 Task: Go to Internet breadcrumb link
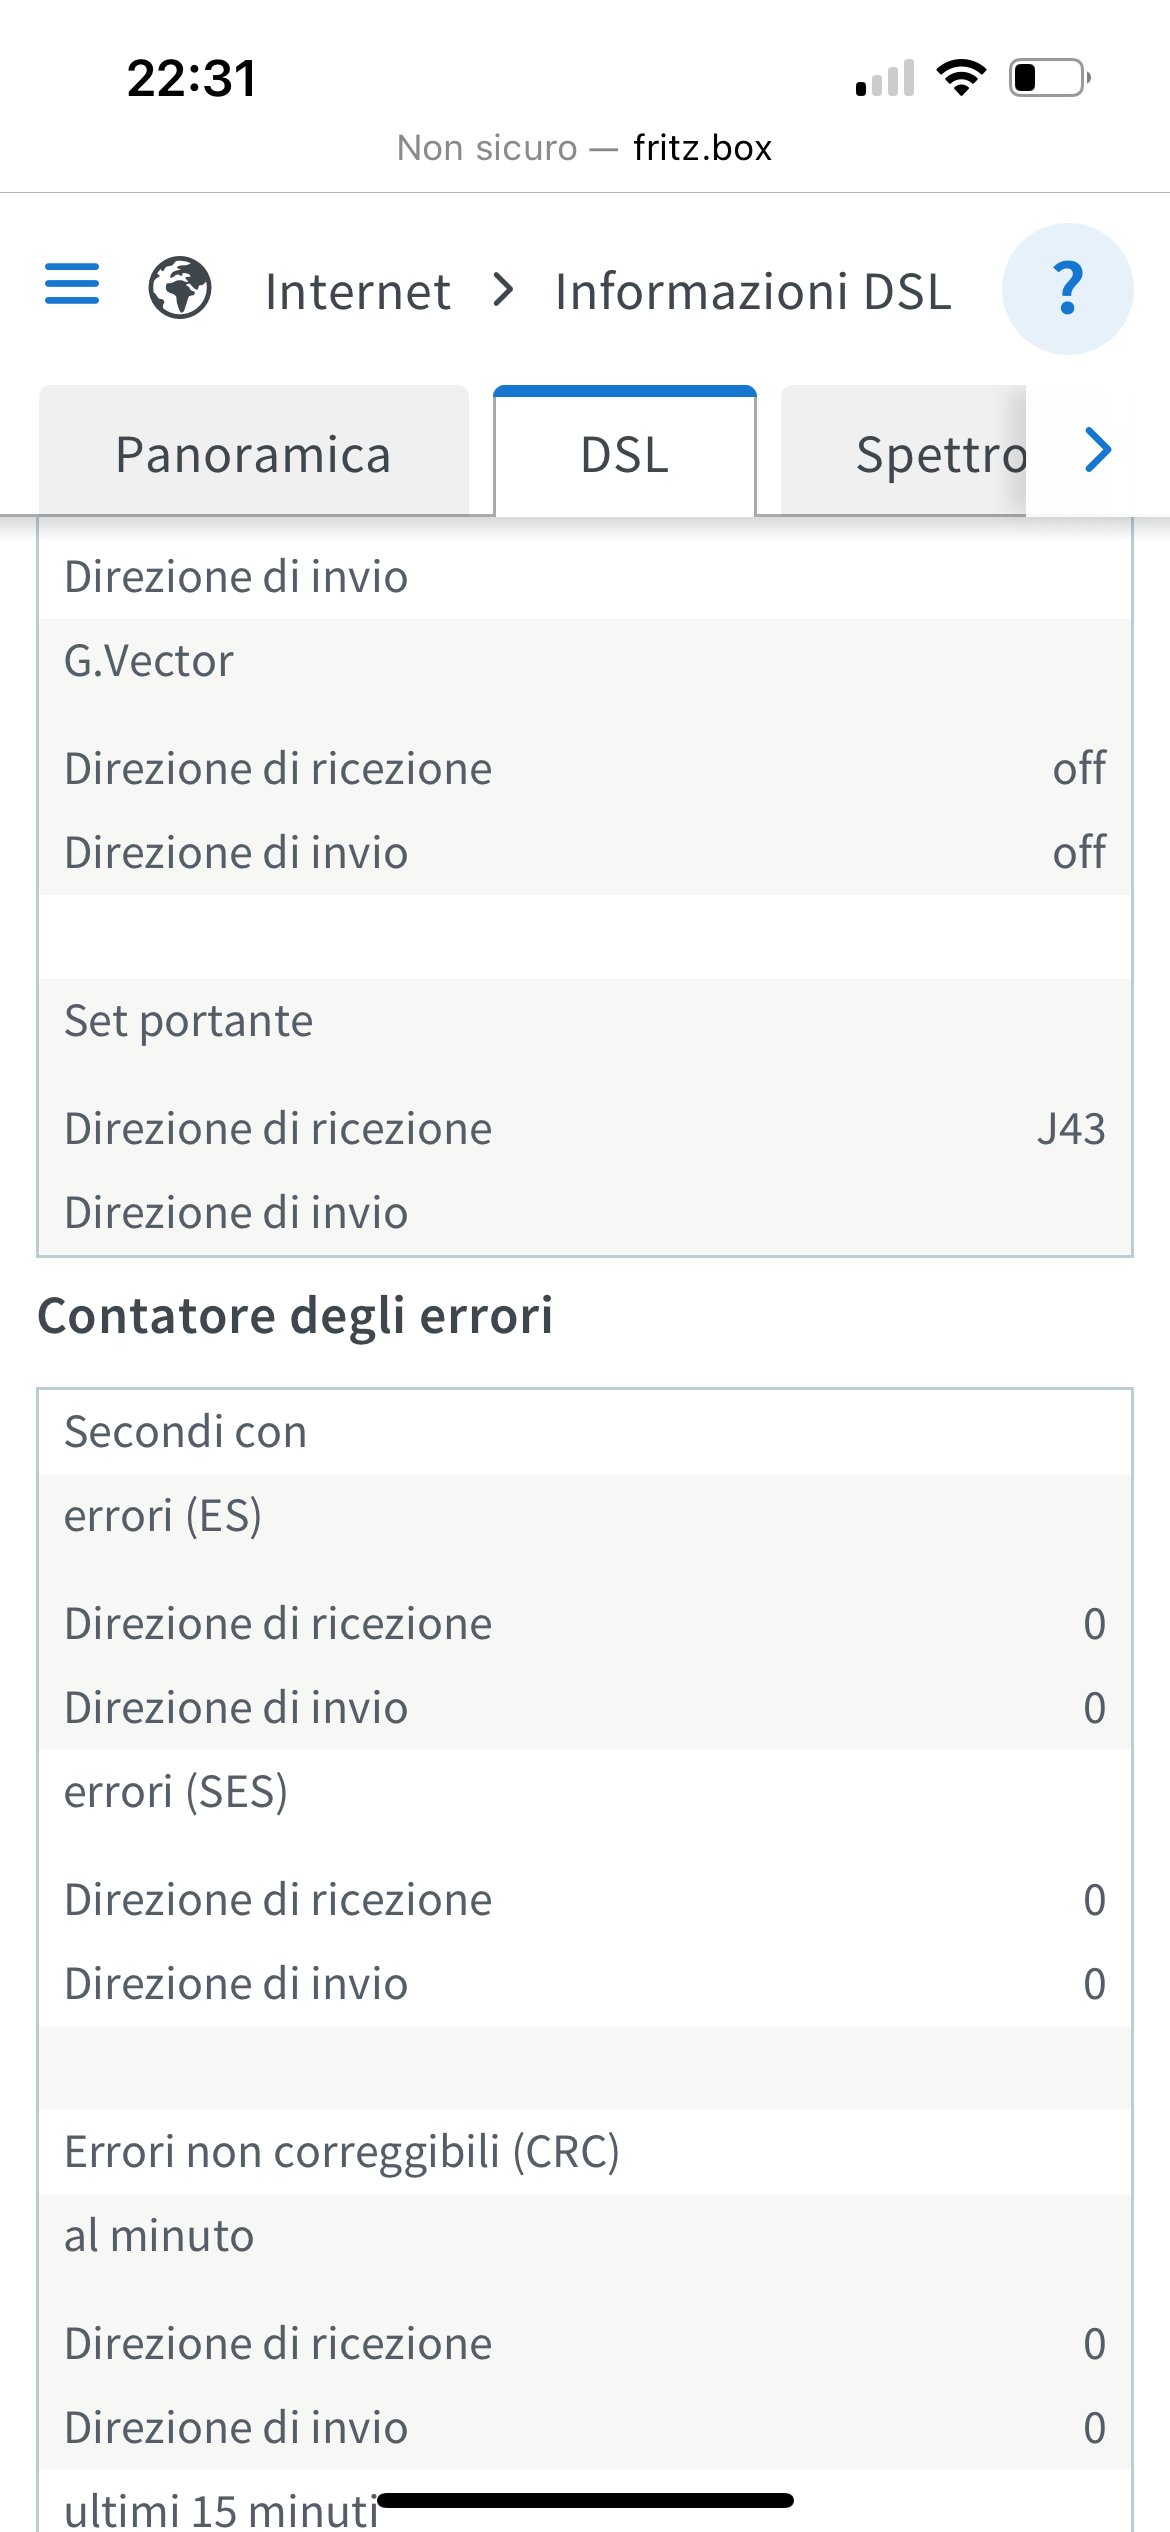pyautogui.click(x=357, y=292)
